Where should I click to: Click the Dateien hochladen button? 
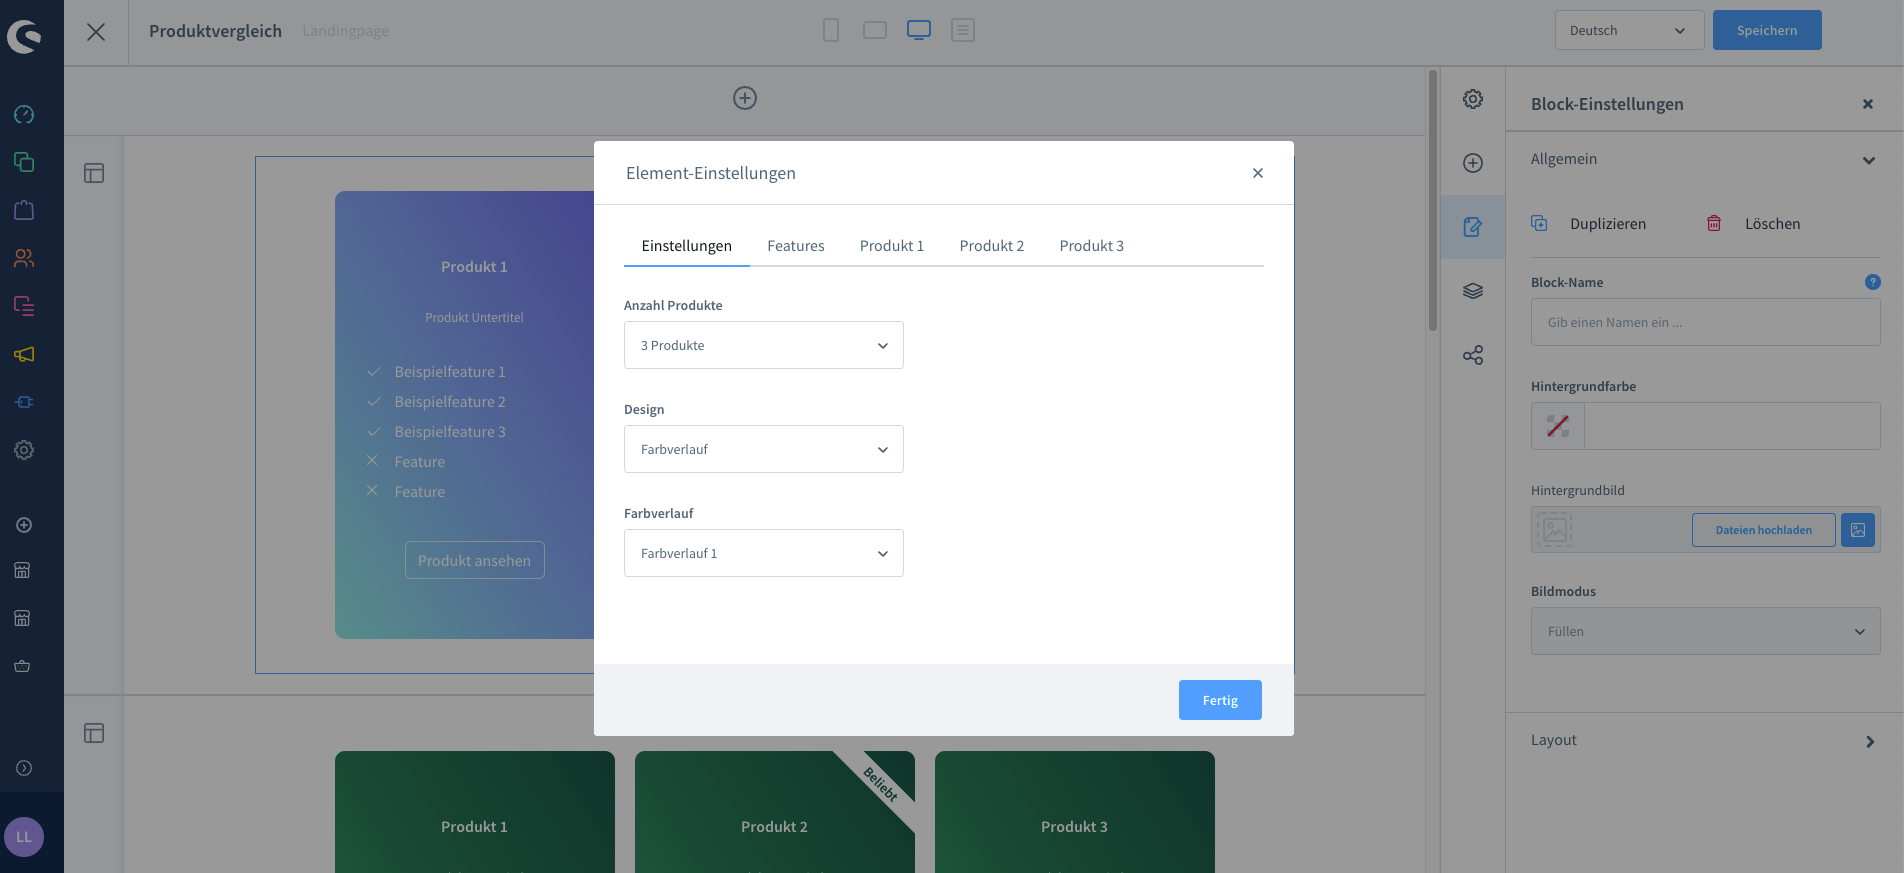(1764, 530)
